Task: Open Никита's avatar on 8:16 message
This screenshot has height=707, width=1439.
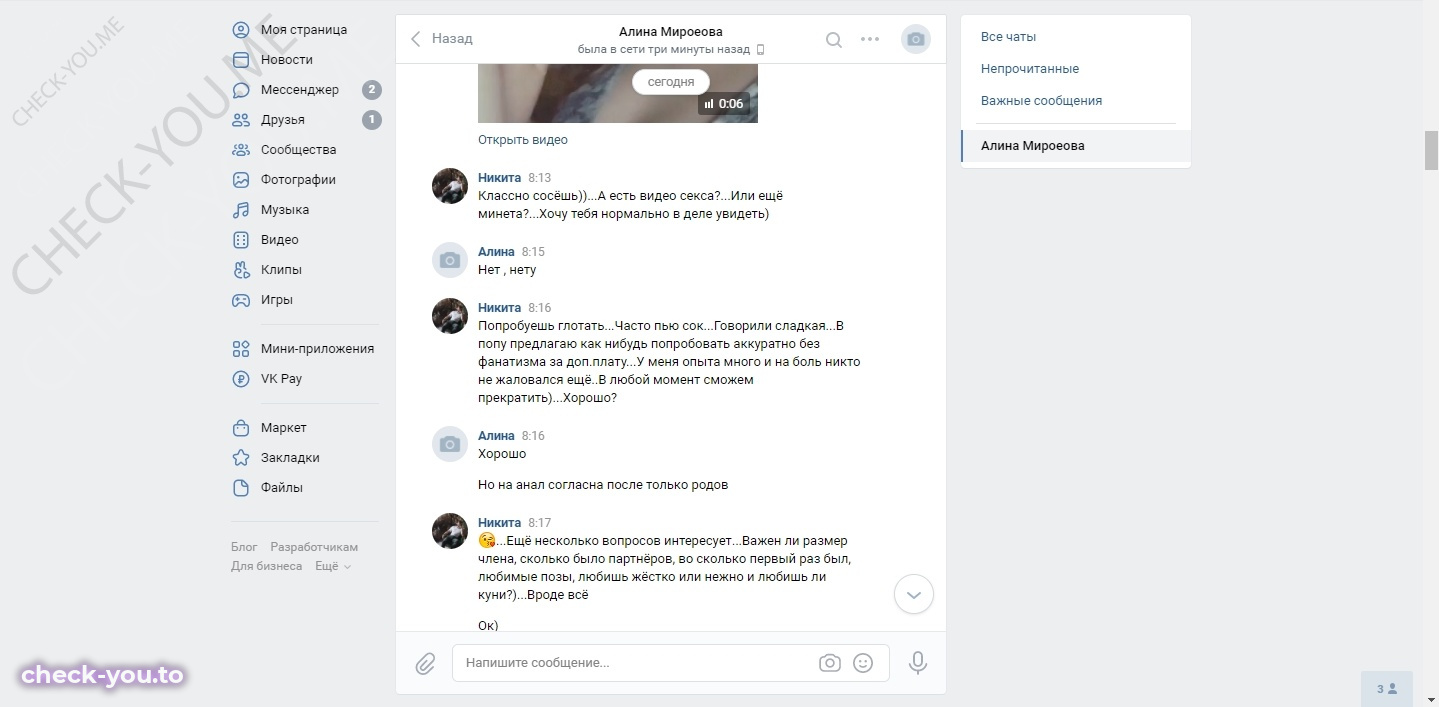Action: (x=450, y=316)
